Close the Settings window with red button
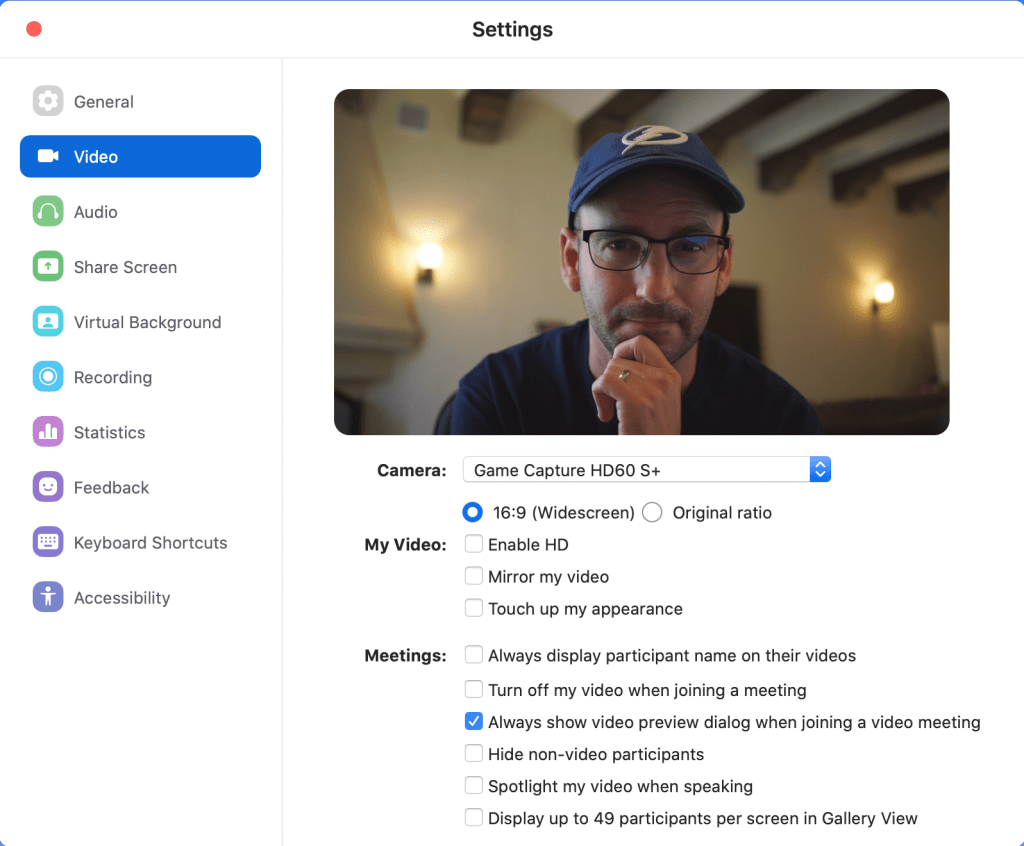The image size is (1024, 846). [x=34, y=29]
